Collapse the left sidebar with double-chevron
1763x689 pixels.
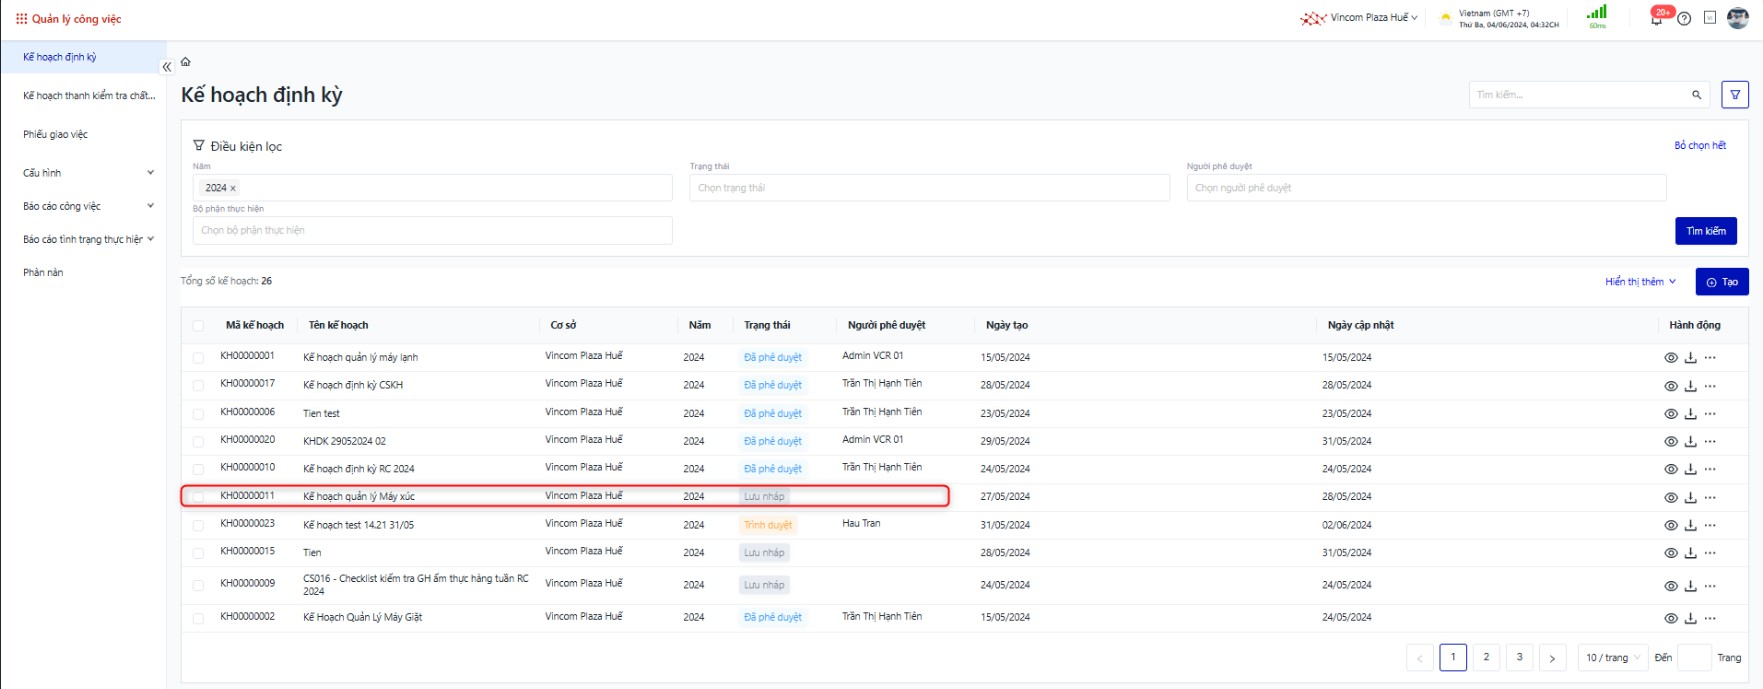point(167,67)
